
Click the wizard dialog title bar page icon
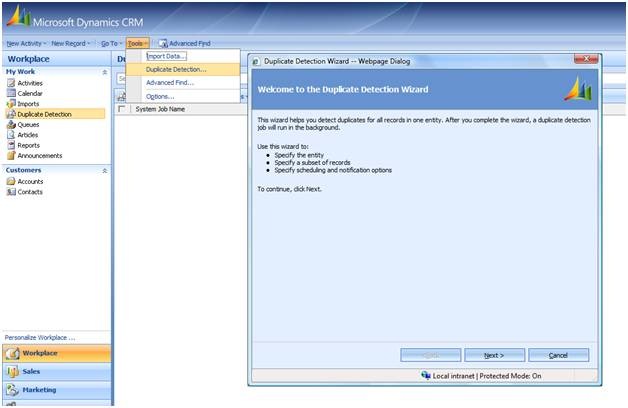tap(256, 62)
